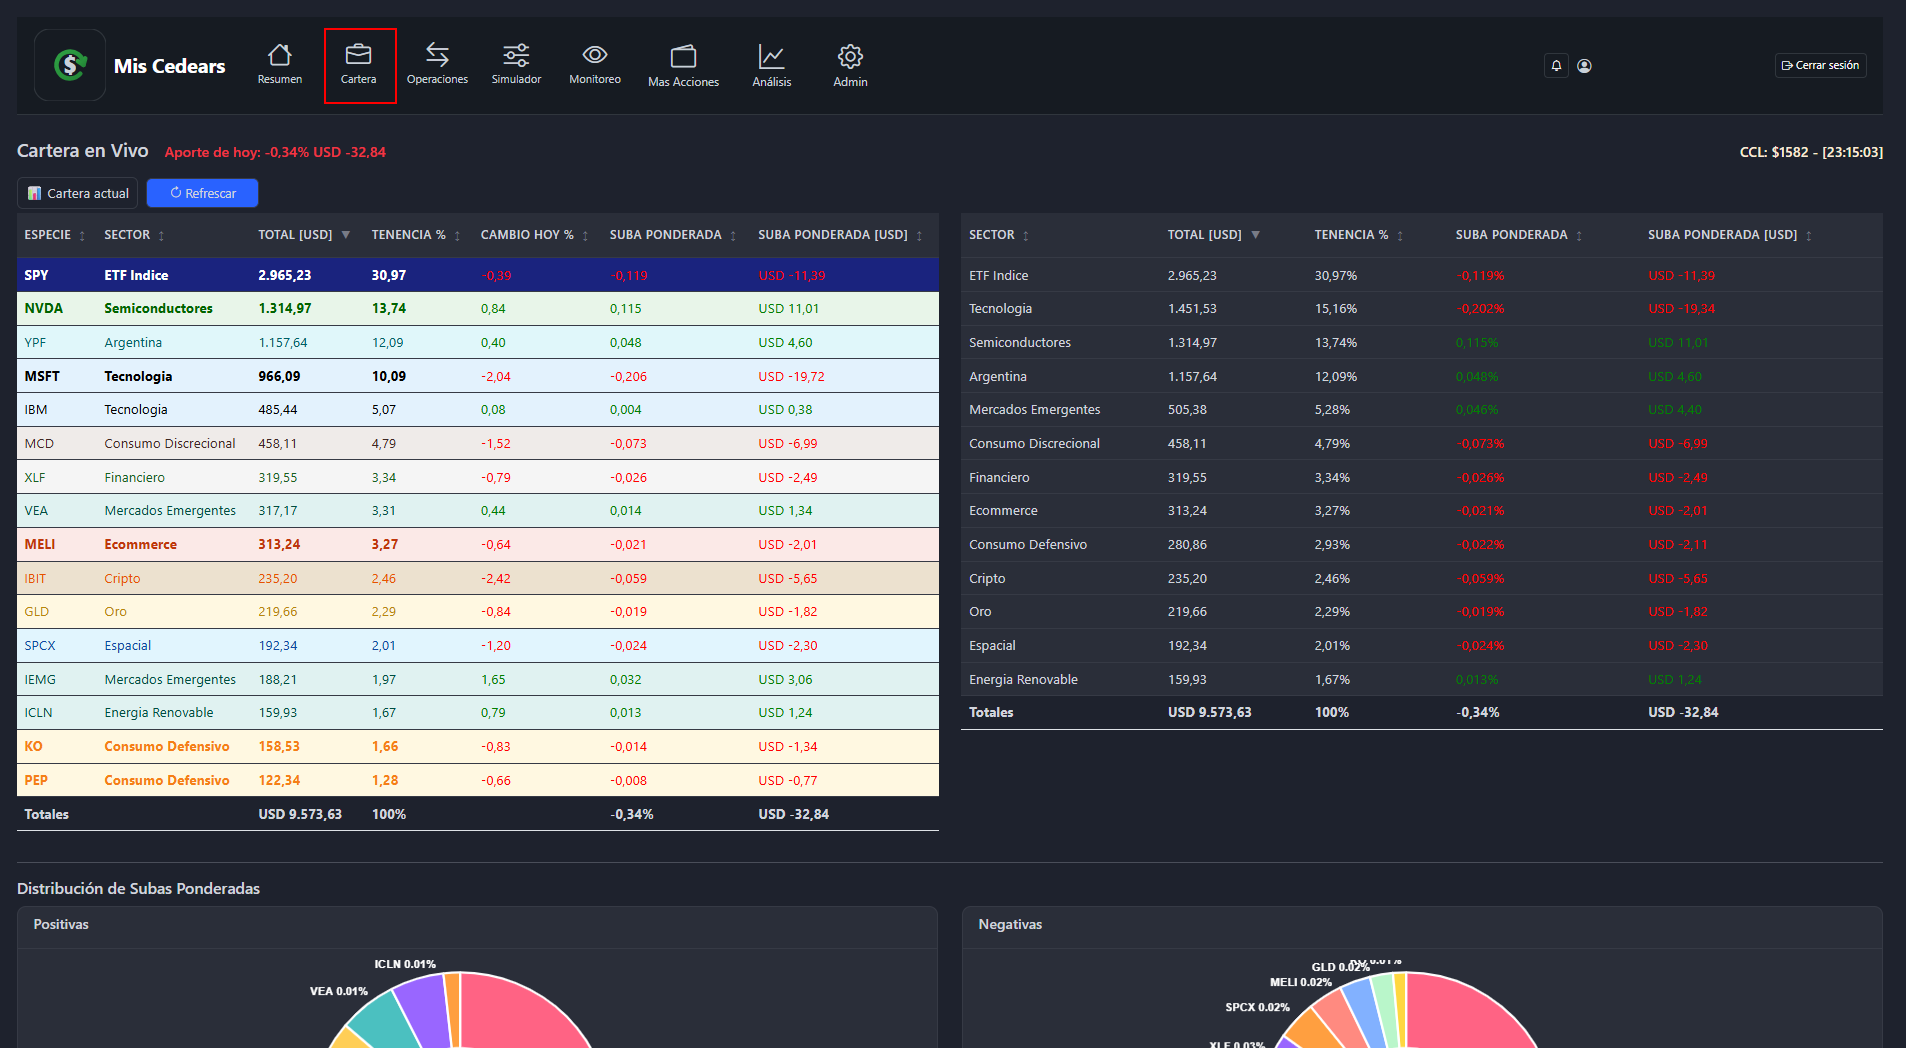Click the XLF ticker cell
This screenshot has height=1048, width=1906.
[x=35, y=477]
